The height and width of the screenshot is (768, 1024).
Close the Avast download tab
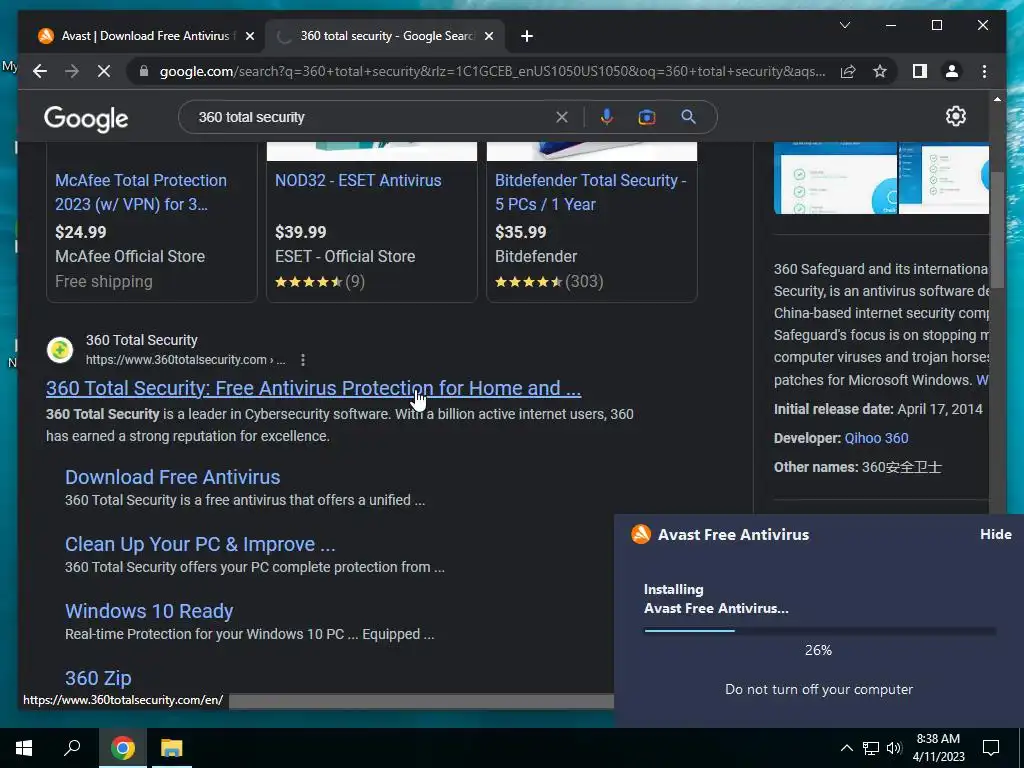[x=249, y=36]
